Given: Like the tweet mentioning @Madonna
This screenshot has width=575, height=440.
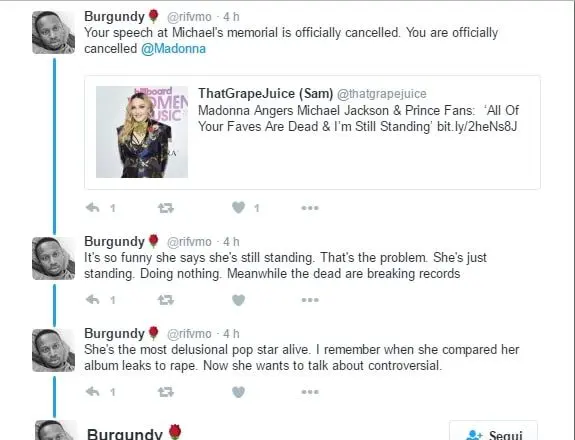Looking at the screenshot, I should 238,208.
